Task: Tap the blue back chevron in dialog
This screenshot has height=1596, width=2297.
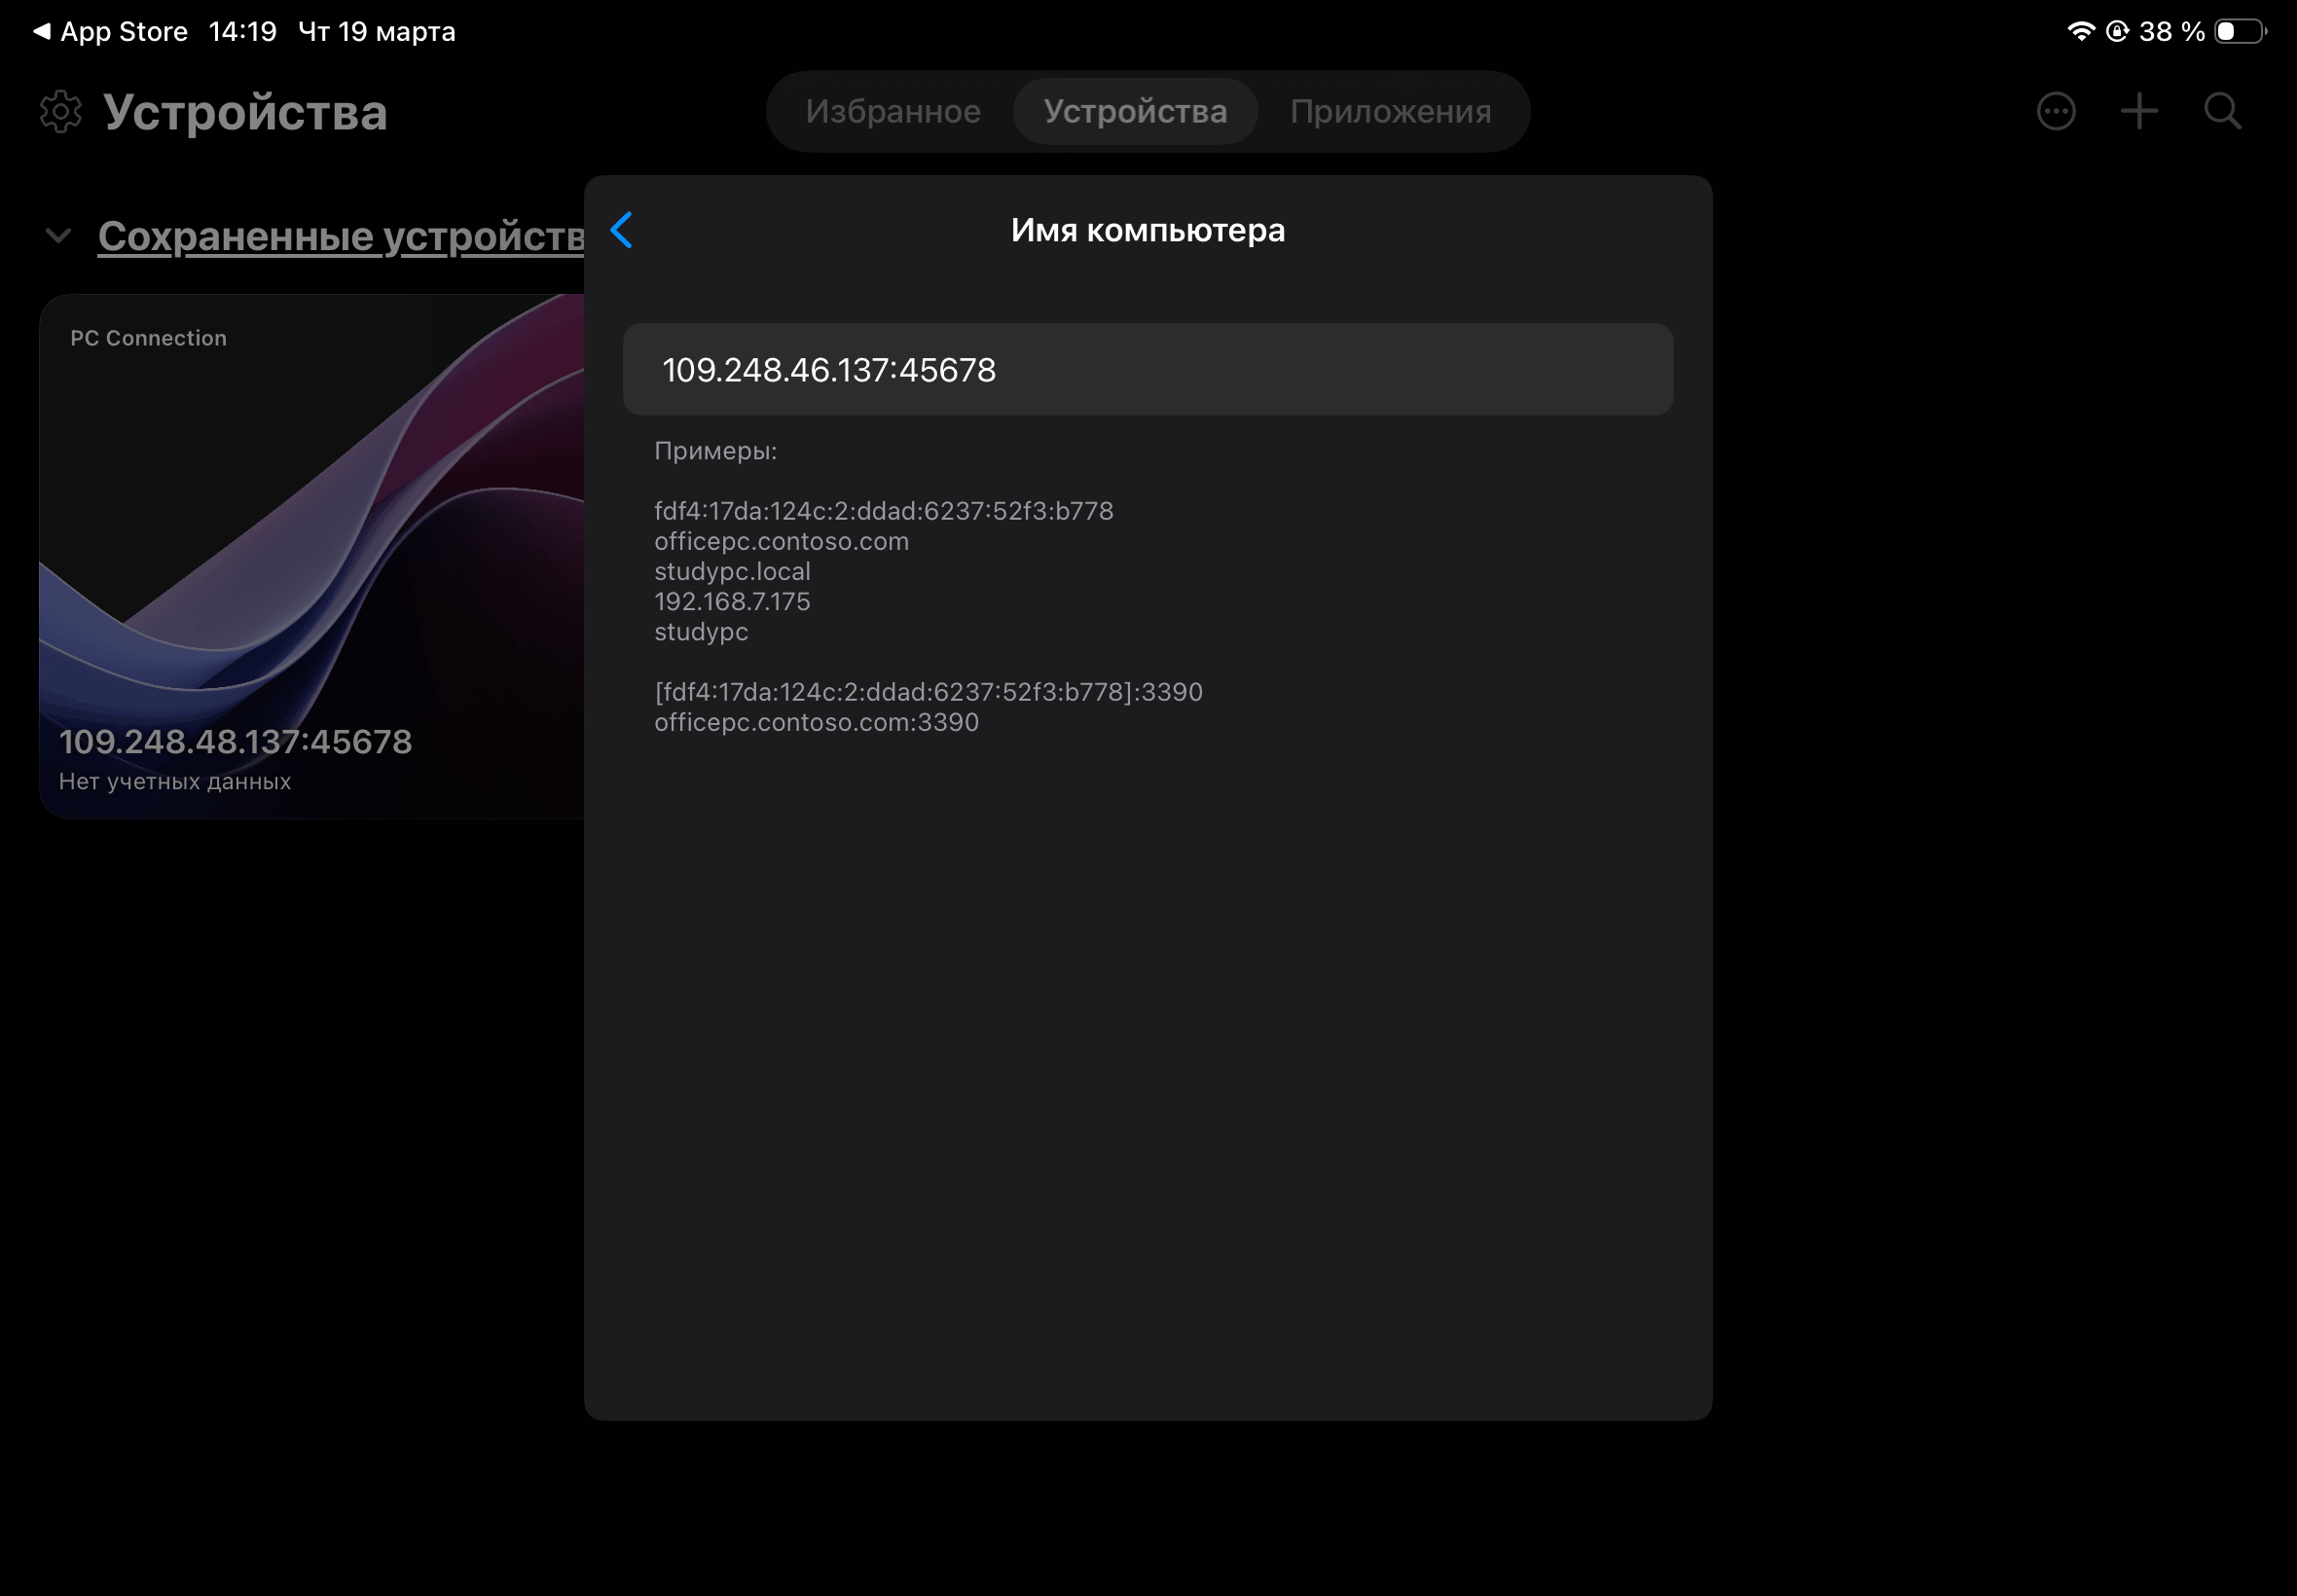Action: 621,230
